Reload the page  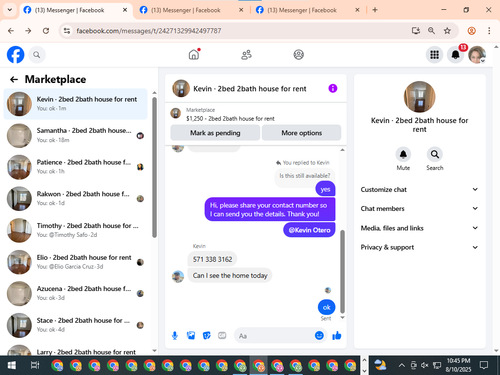pyautogui.click(x=46, y=31)
